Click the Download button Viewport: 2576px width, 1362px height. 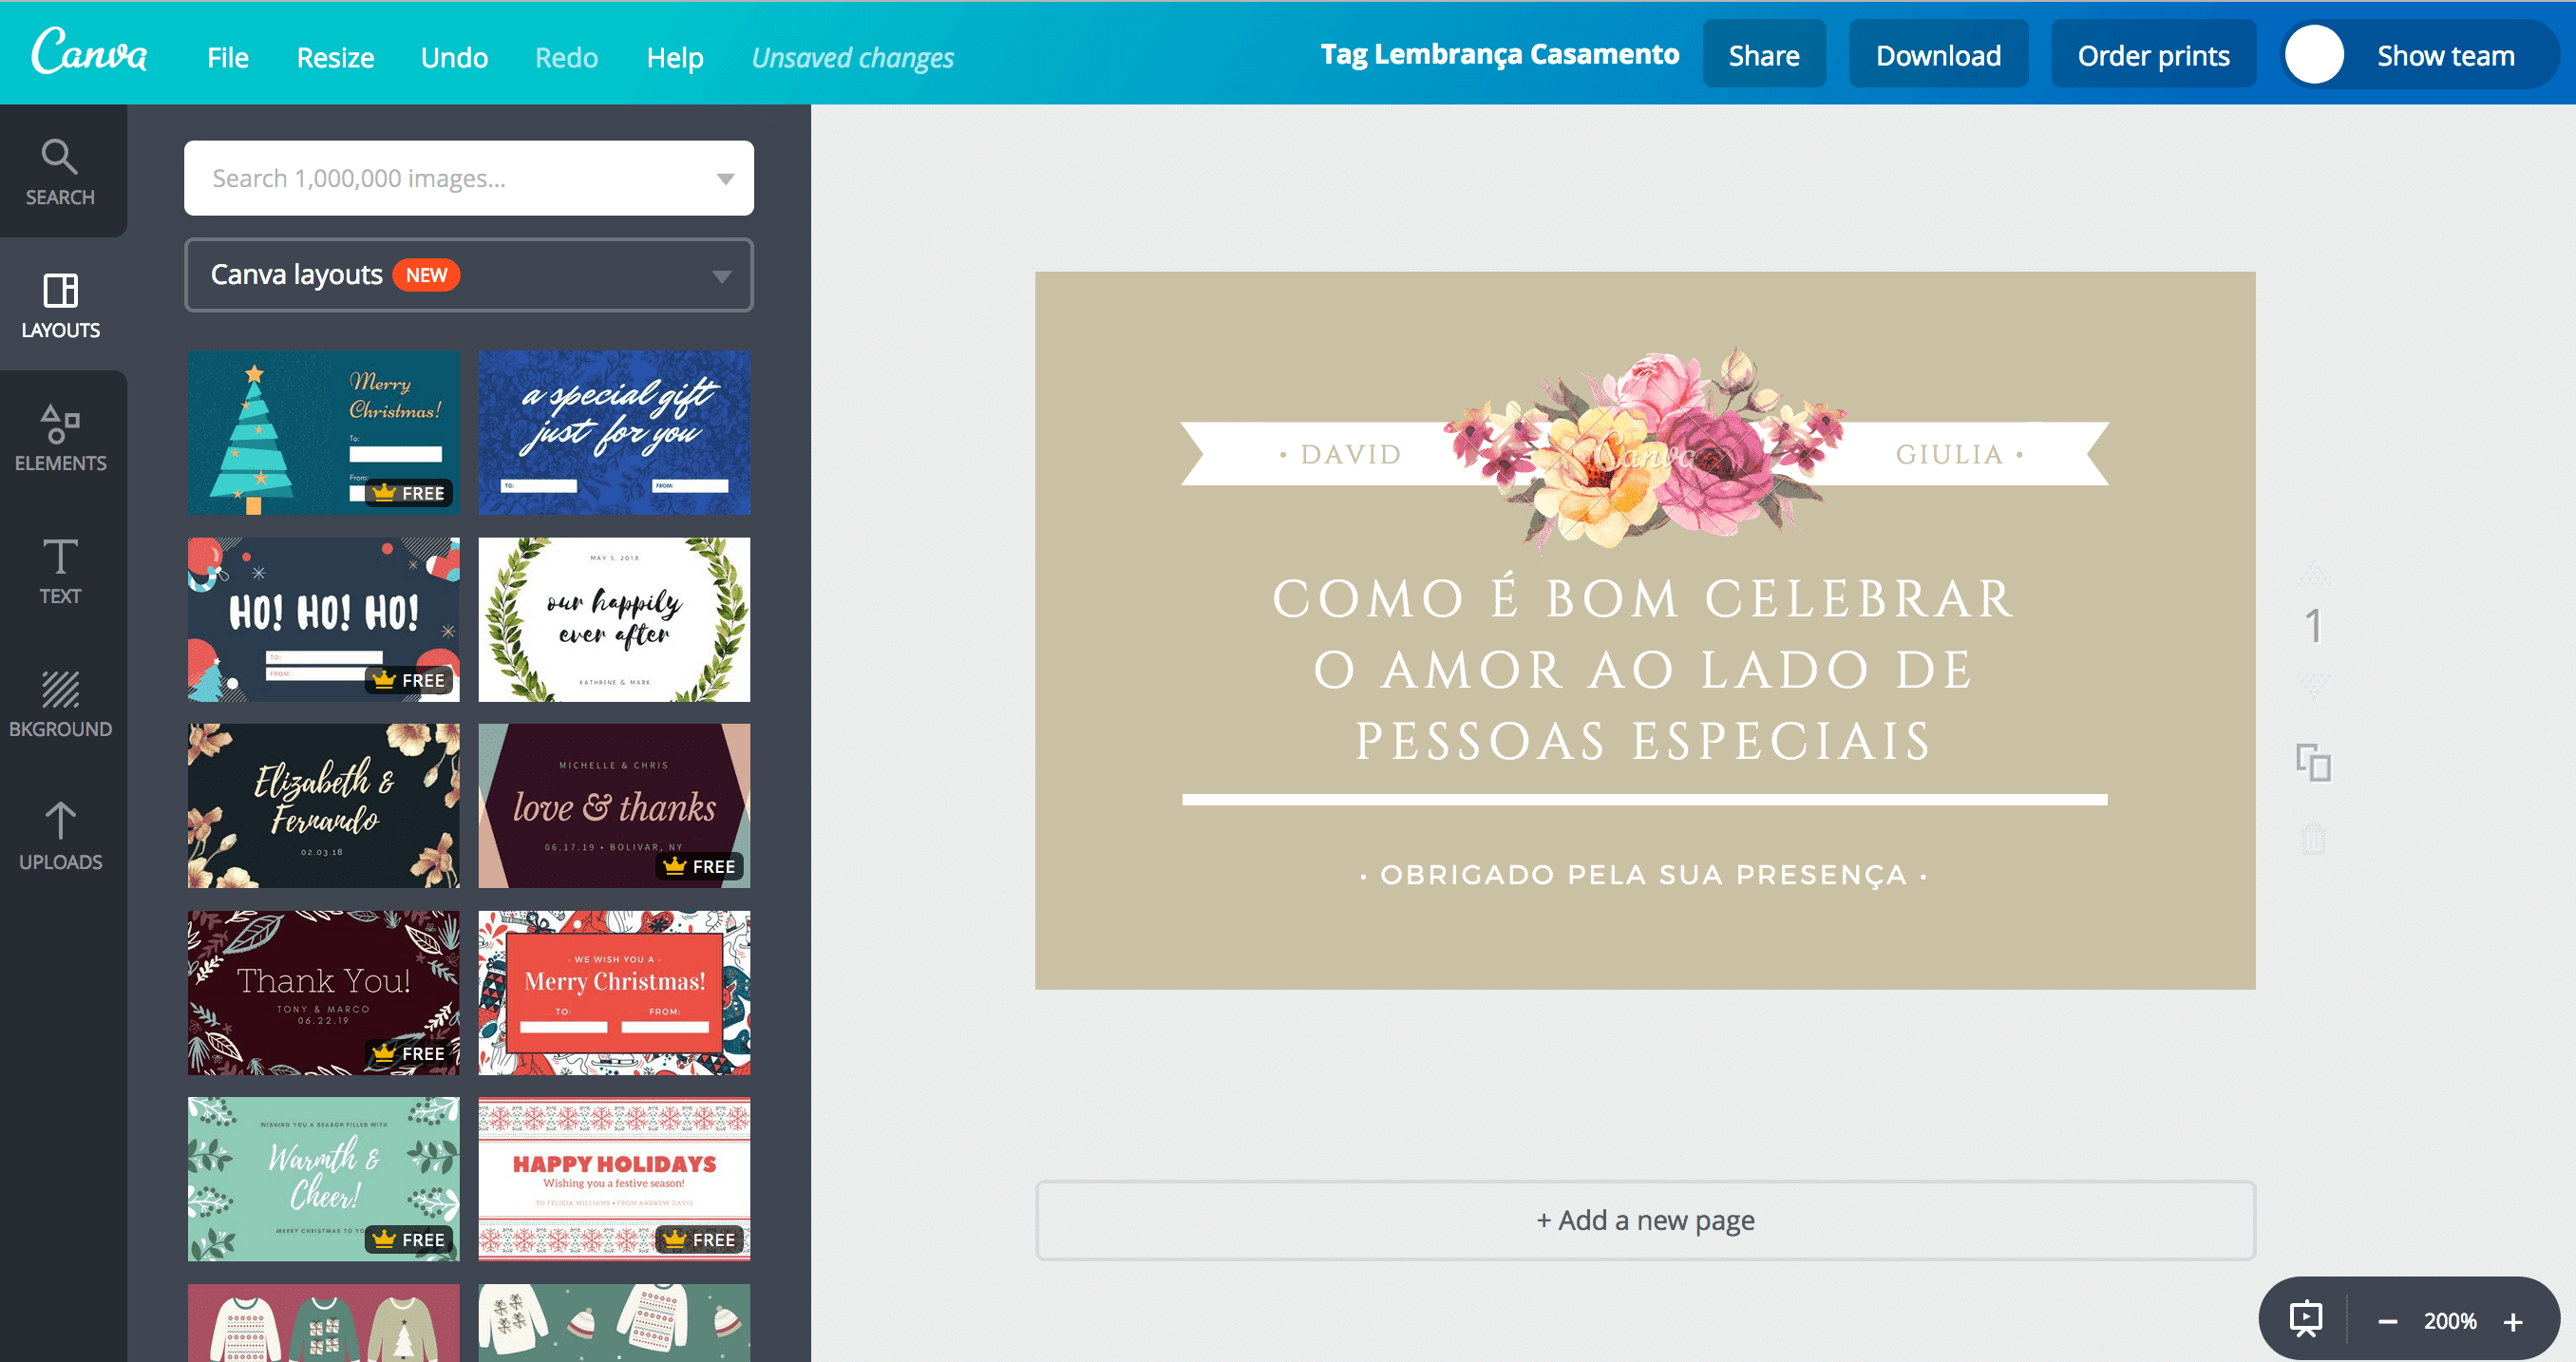1938,55
